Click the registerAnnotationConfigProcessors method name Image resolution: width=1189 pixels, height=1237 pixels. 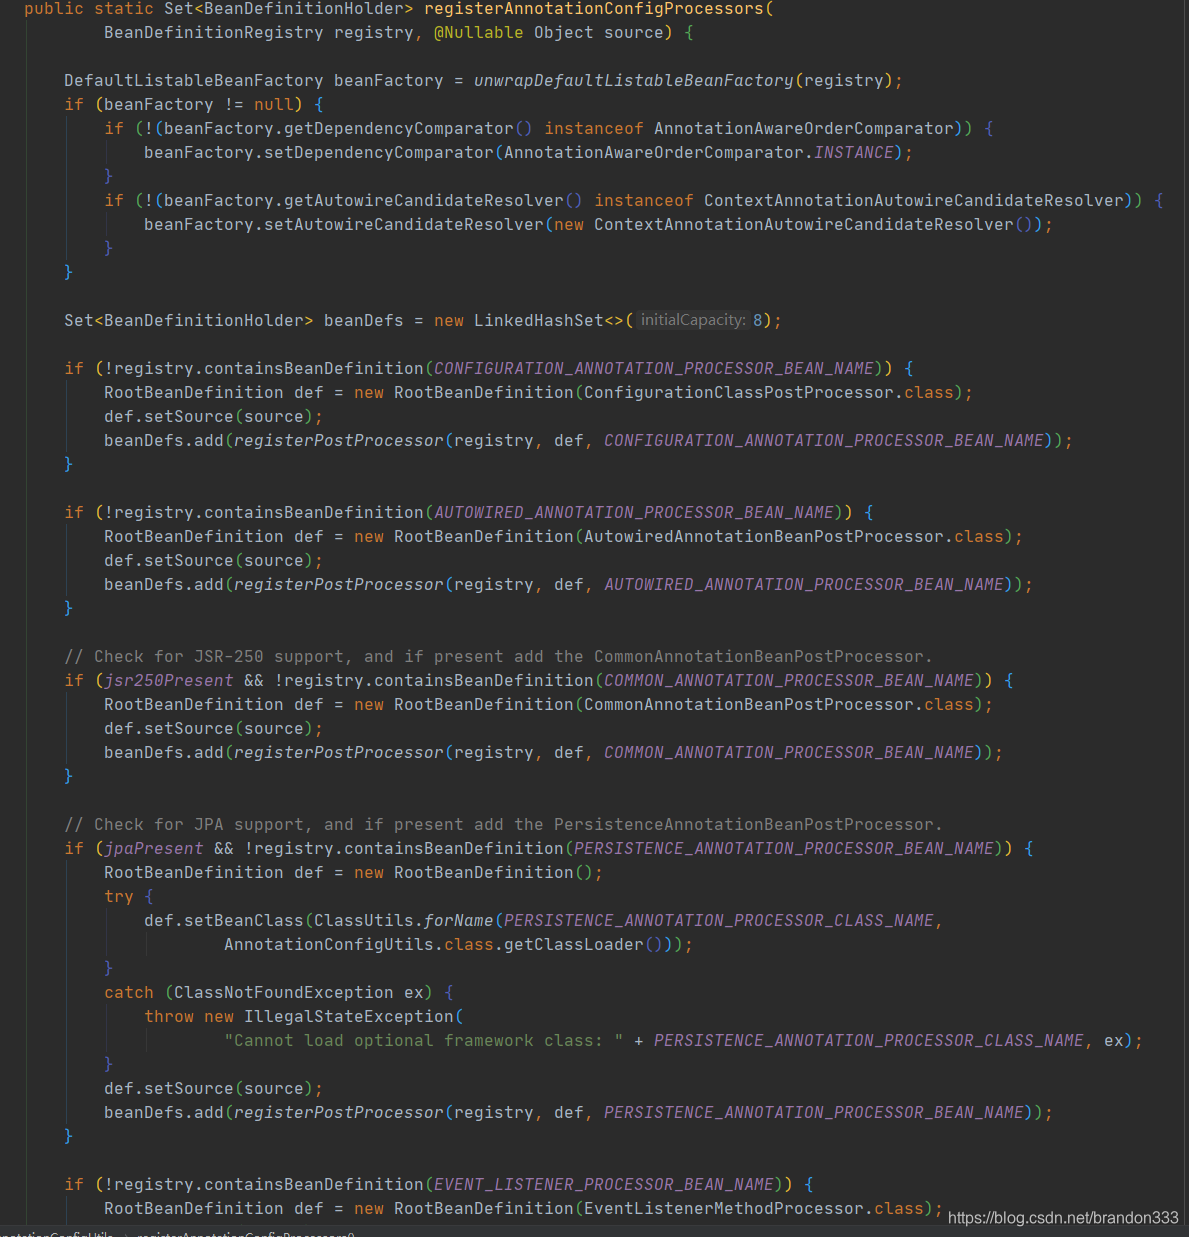pos(594,9)
